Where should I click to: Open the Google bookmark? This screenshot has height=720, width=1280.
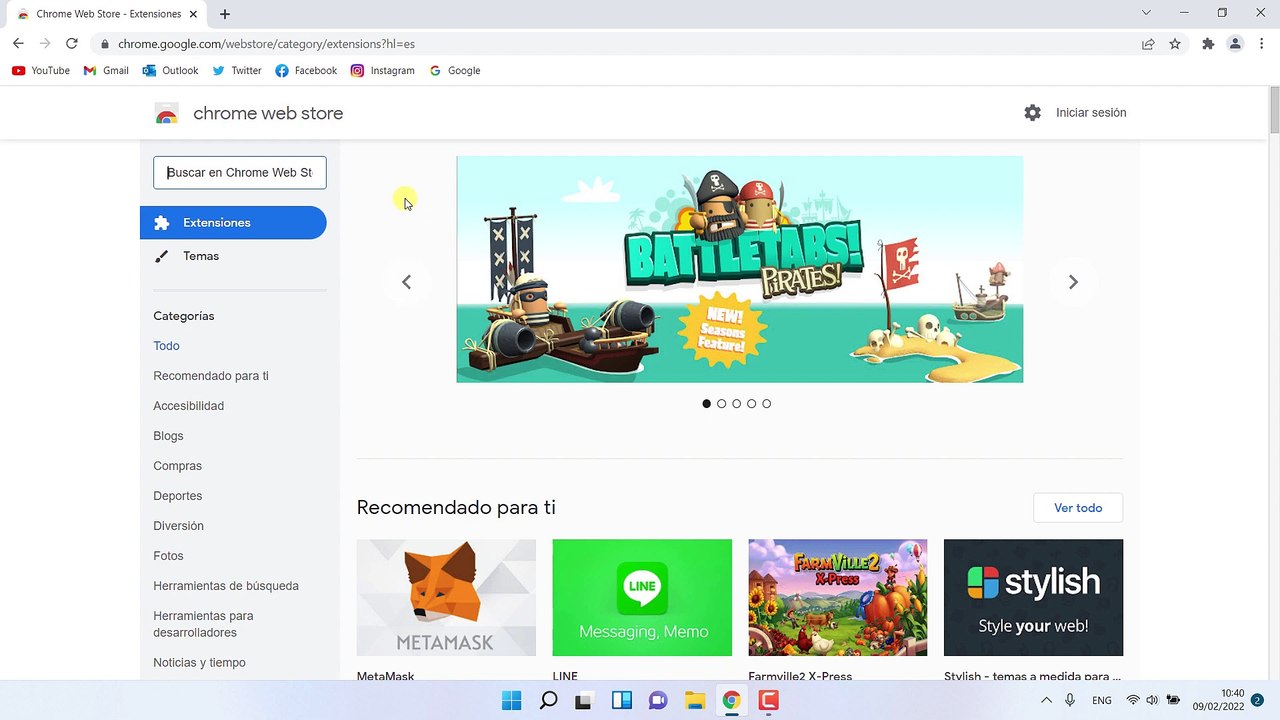(454, 71)
